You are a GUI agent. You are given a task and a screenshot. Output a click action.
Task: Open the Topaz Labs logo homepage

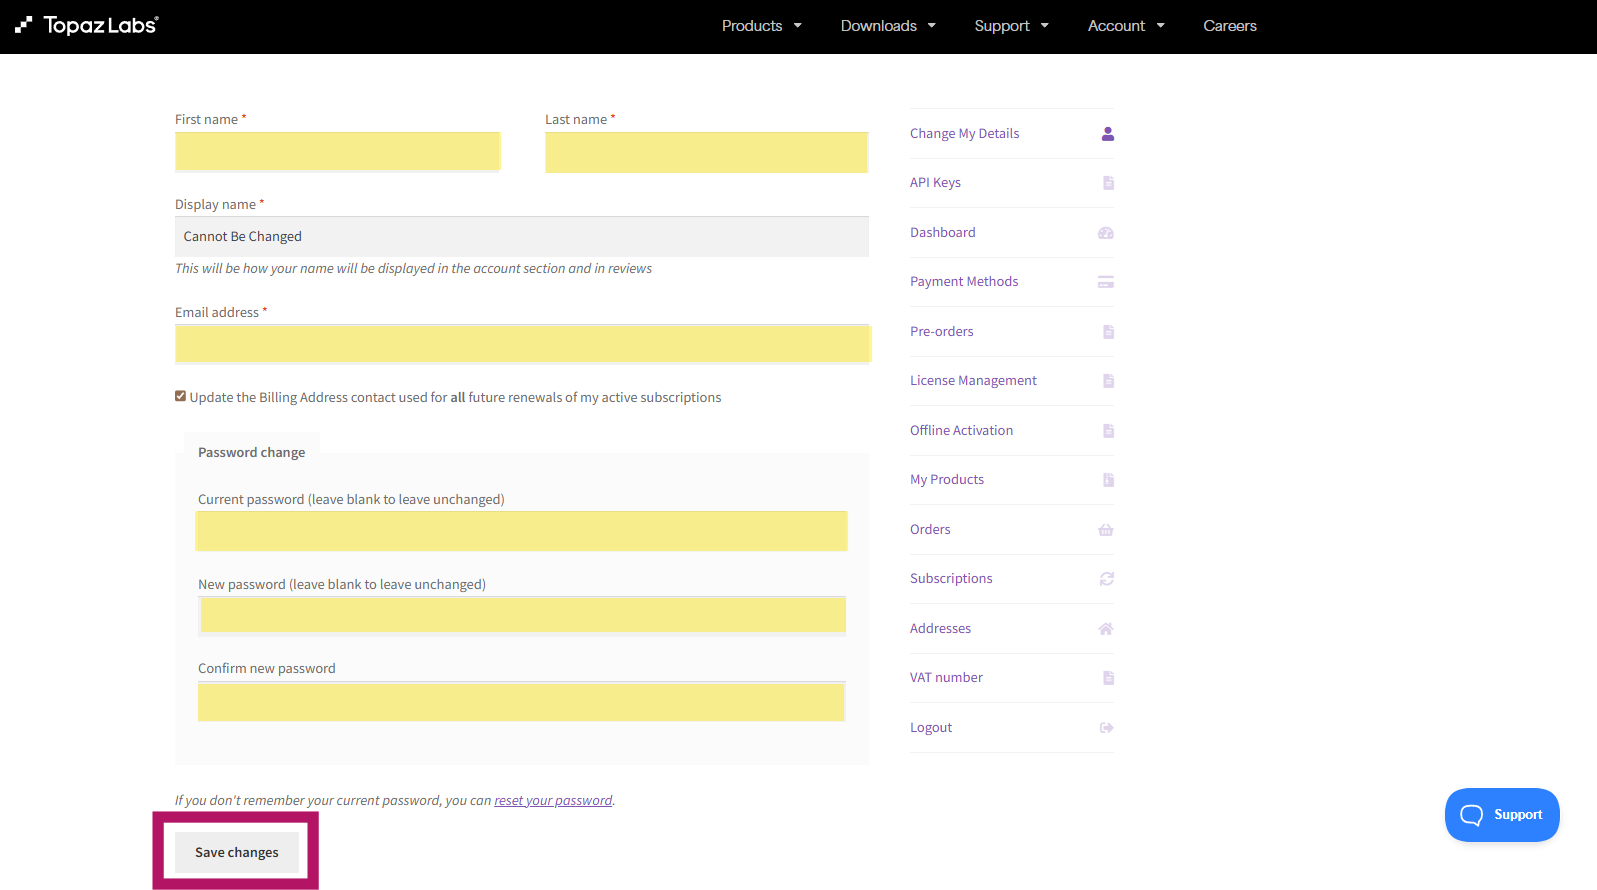[87, 25]
